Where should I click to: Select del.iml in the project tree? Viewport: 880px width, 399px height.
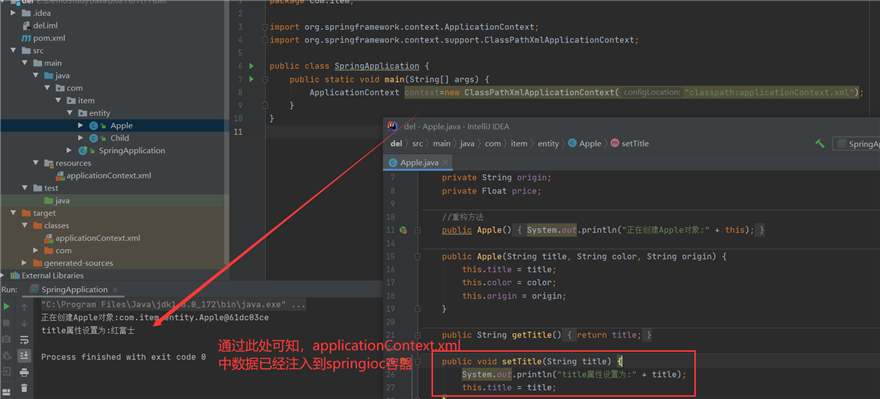pyautogui.click(x=45, y=25)
